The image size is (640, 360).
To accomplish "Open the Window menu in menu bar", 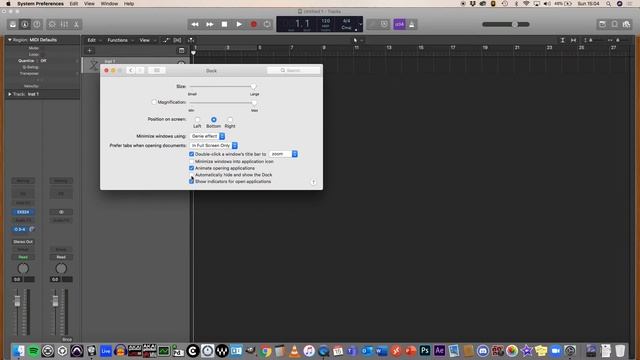I will [x=109, y=4].
